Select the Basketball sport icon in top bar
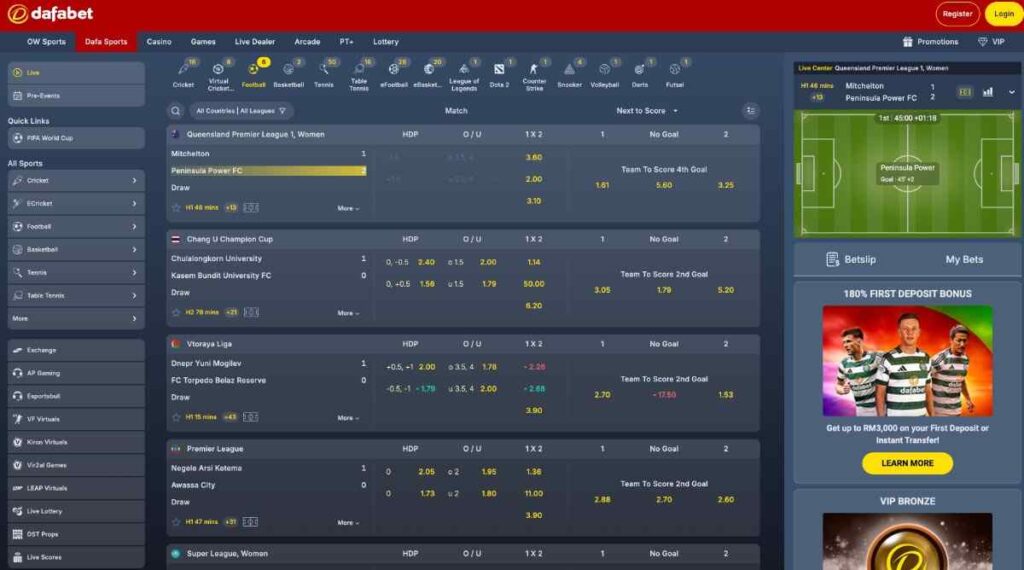 tap(289, 74)
